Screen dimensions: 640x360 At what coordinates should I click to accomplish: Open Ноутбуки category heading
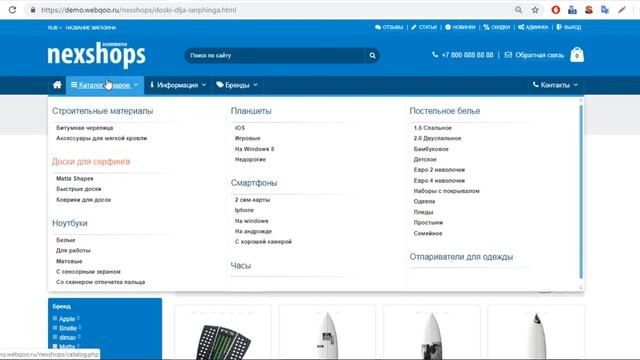[70, 223]
